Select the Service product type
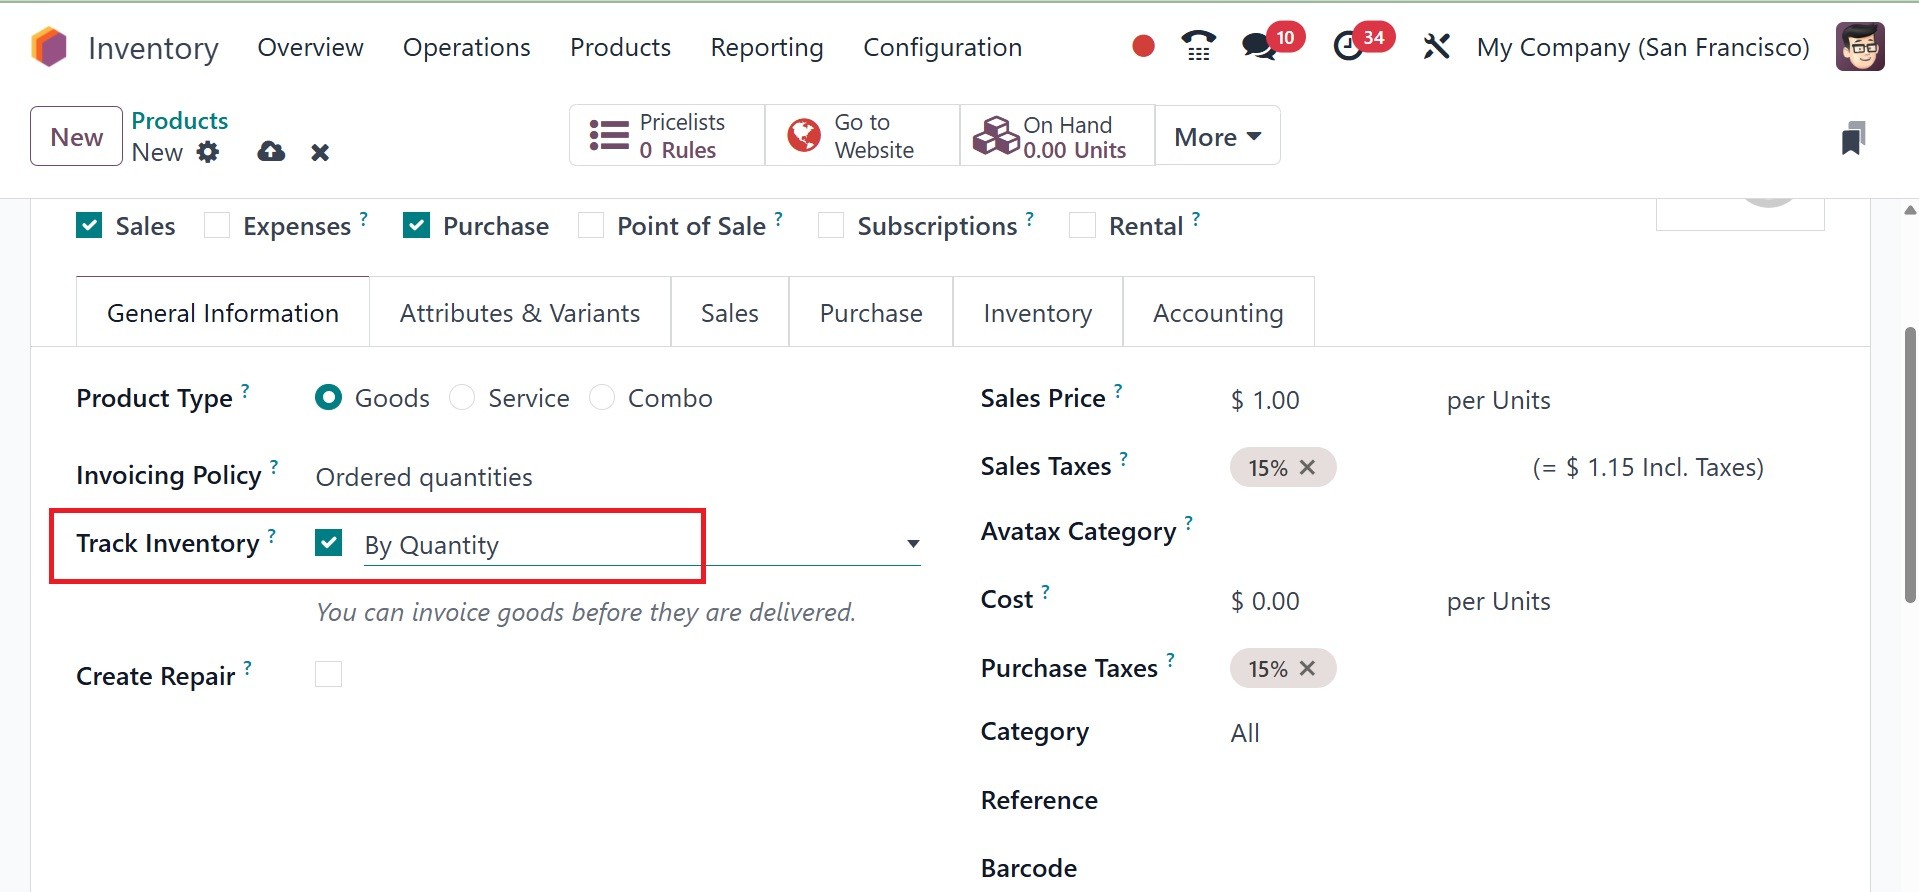This screenshot has width=1919, height=892. pos(462,398)
